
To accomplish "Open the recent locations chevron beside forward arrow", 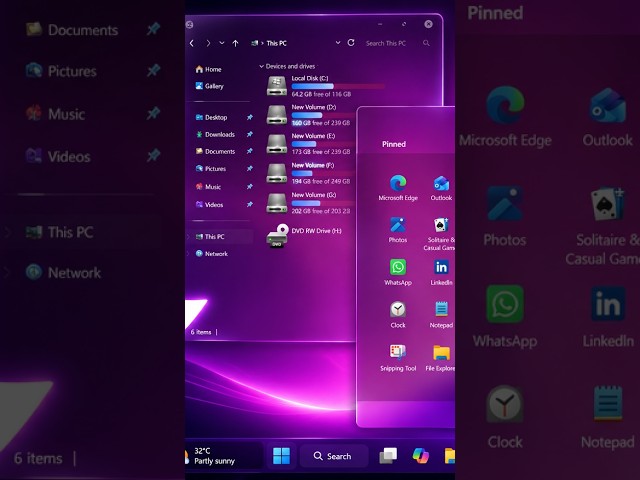I will pyautogui.click(x=222, y=43).
